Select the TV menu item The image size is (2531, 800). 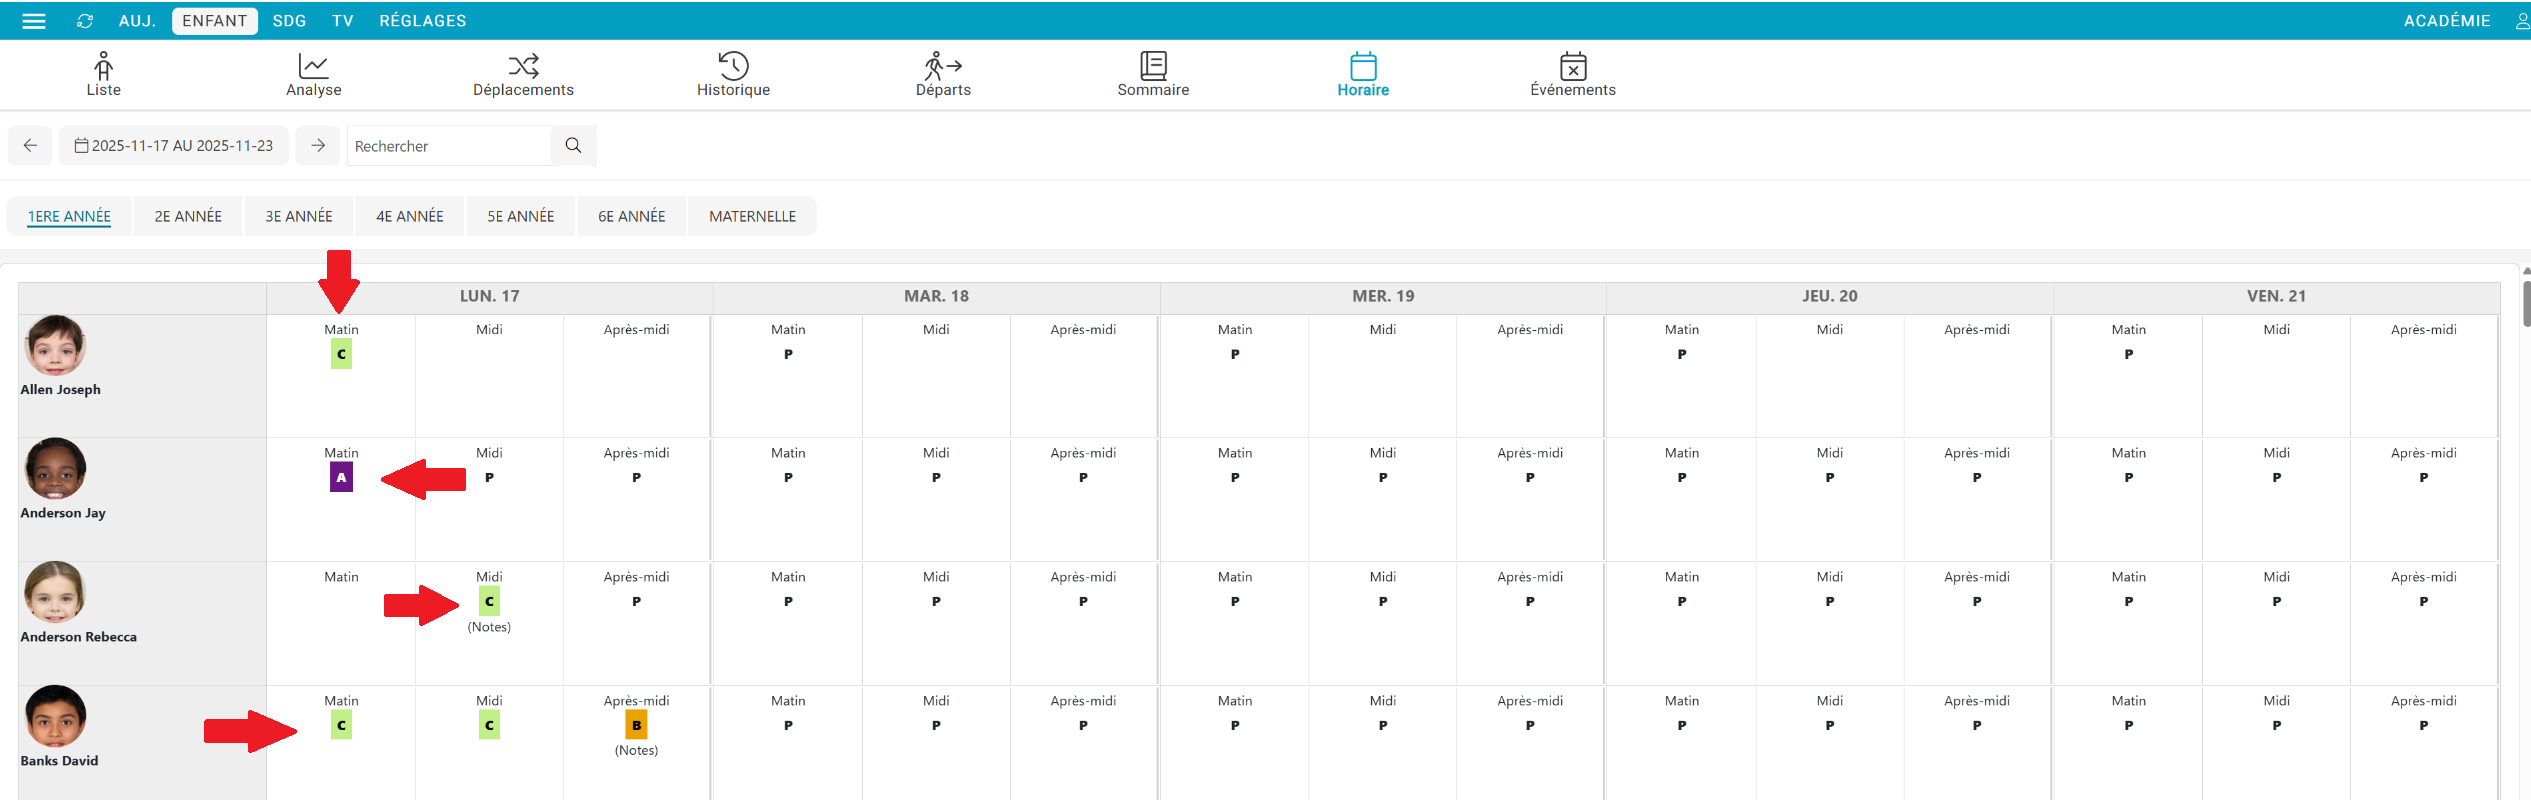pyautogui.click(x=343, y=21)
